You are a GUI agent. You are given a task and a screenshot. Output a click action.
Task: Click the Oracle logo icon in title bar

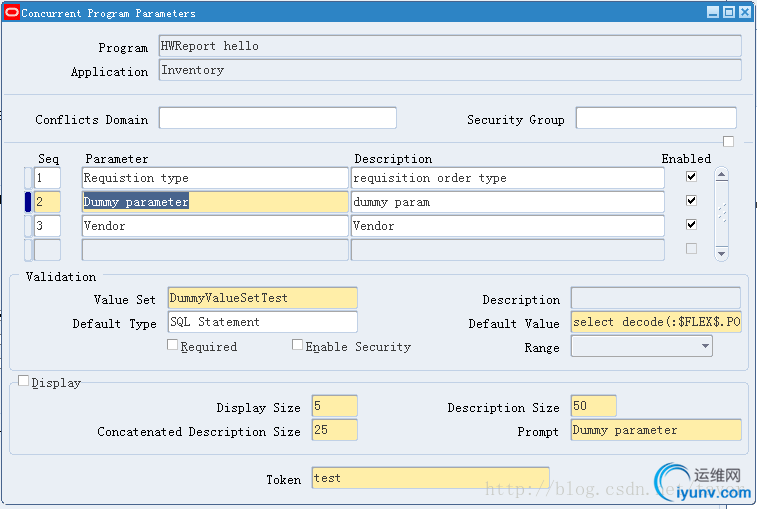pos(12,13)
